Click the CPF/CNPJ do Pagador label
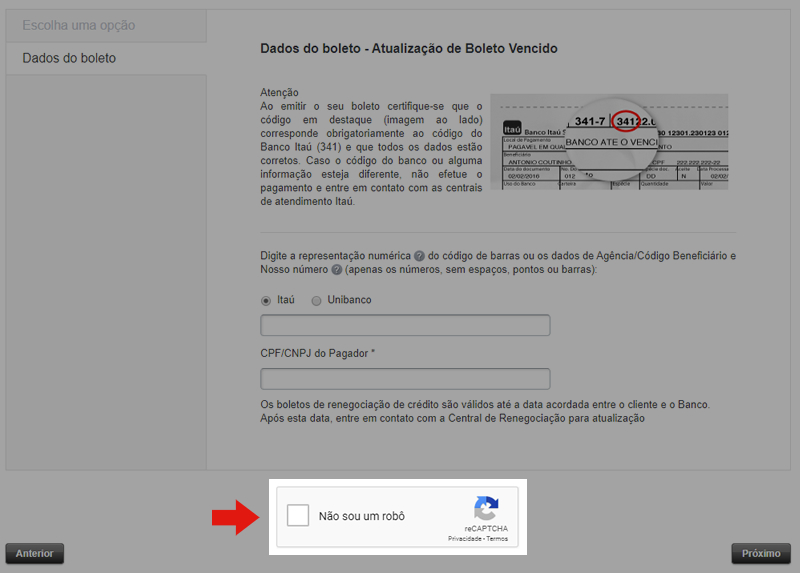The height and width of the screenshot is (573, 800). click(317, 353)
